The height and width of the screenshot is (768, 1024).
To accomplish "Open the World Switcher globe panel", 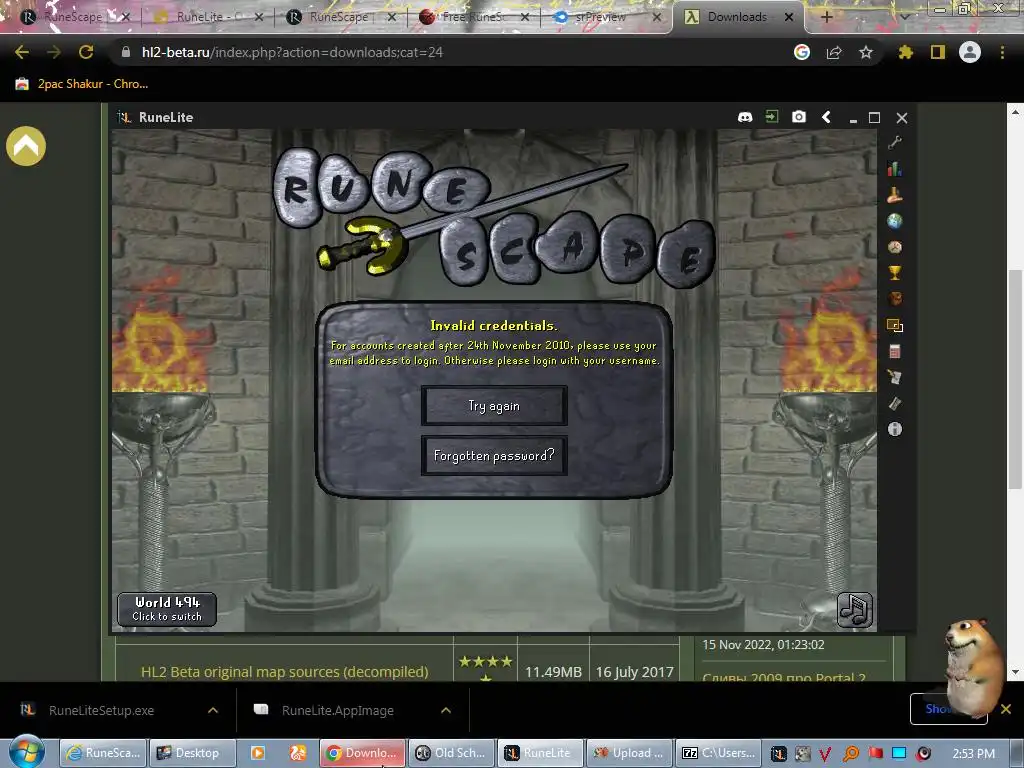I will 895,221.
